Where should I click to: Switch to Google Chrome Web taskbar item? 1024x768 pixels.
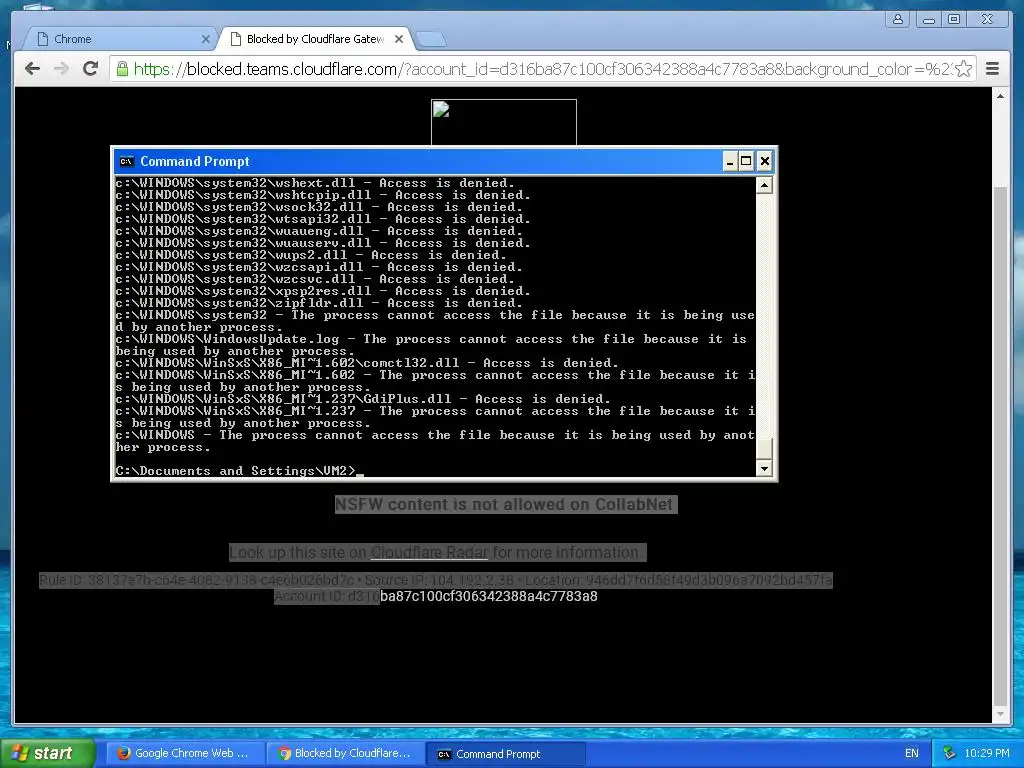[185, 753]
